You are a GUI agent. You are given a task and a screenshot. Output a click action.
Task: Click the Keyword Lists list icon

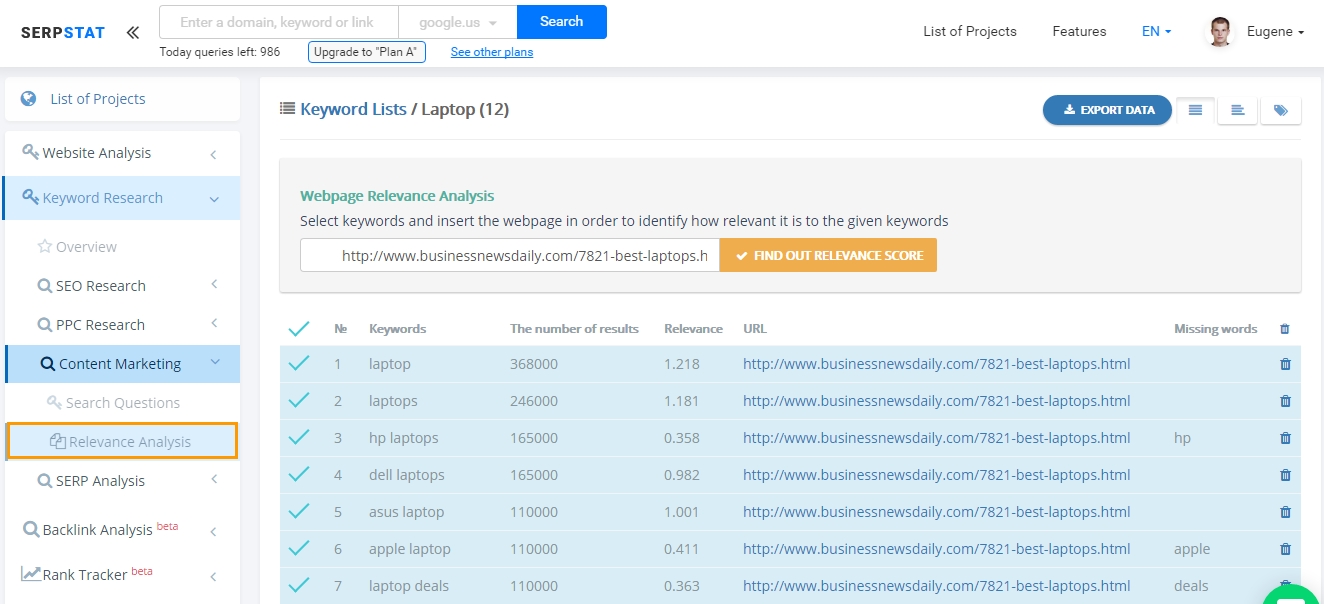tap(287, 109)
